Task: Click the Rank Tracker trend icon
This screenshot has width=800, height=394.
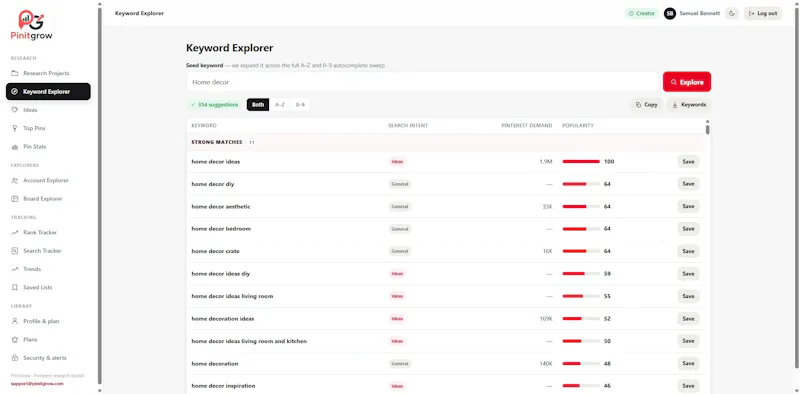Action: 14,232
